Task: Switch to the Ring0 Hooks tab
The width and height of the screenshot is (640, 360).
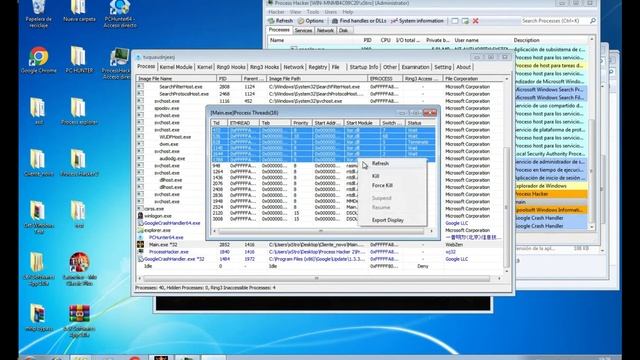Action: pos(231,67)
